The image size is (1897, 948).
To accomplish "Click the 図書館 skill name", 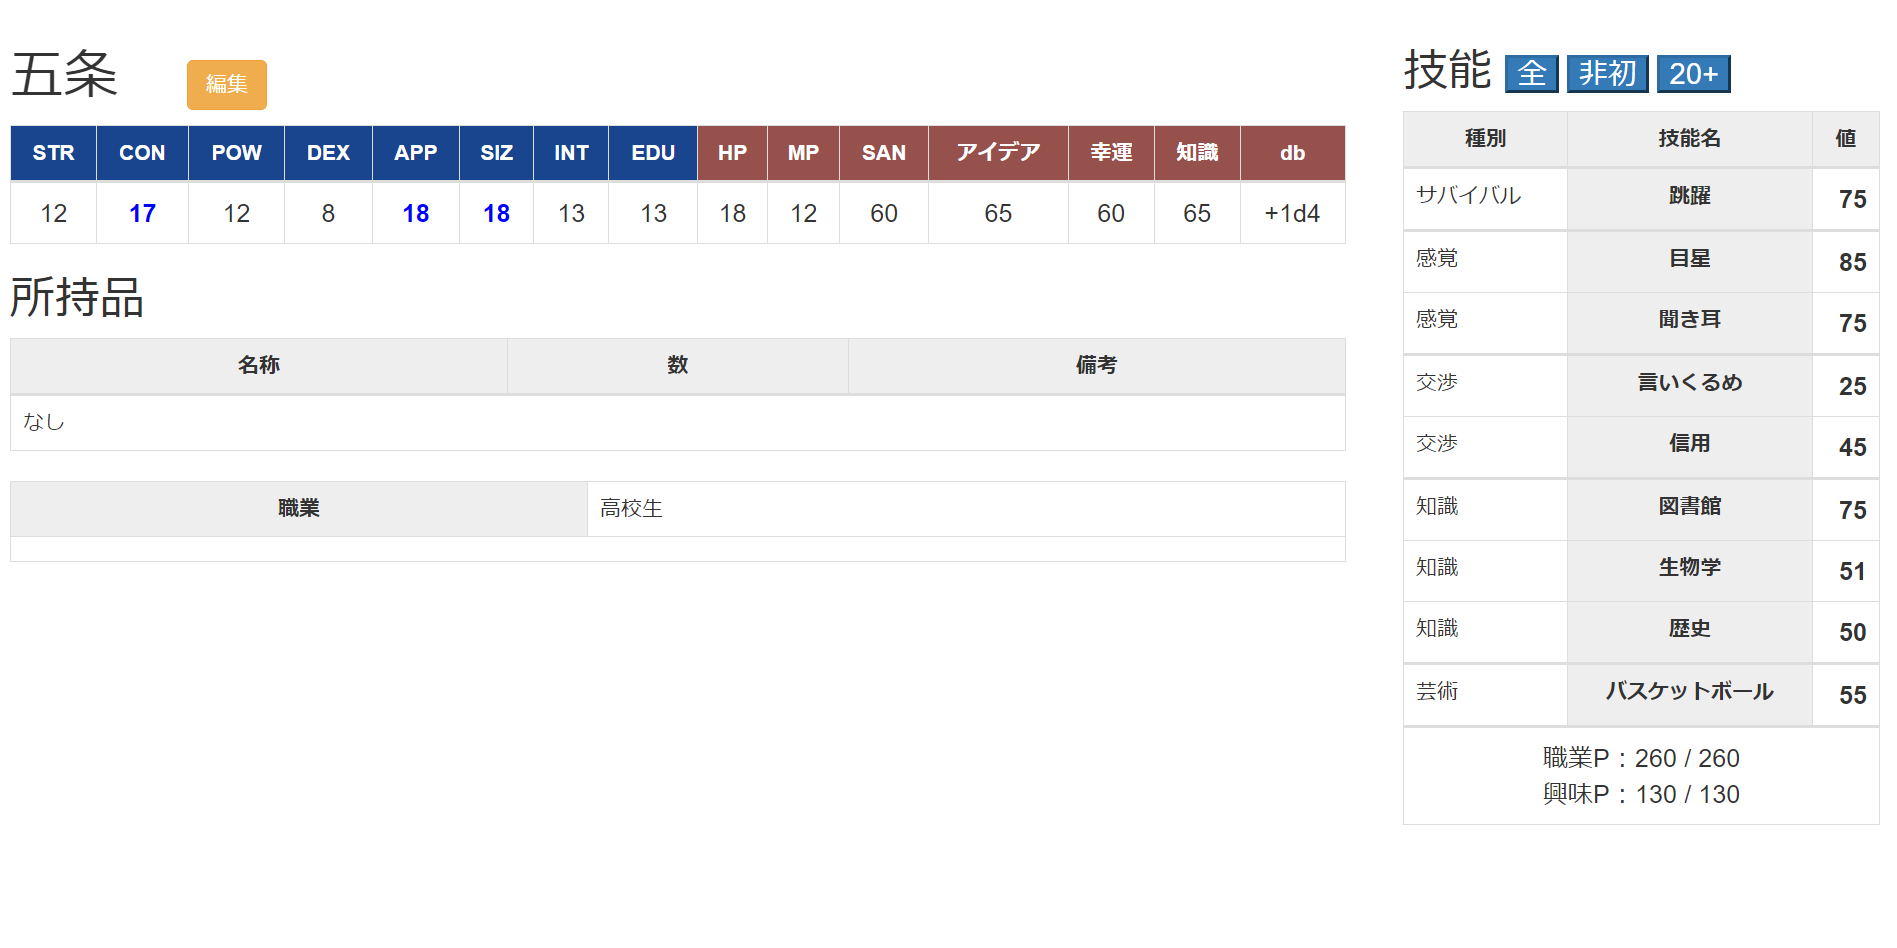I will (1689, 507).
